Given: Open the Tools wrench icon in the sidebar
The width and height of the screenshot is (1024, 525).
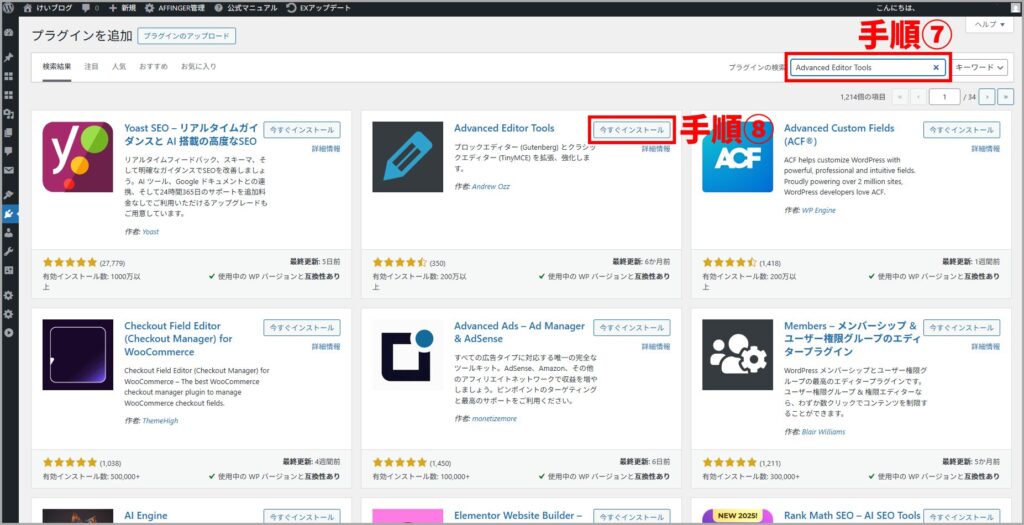Looking at the screenshot, I should [8, 251].
